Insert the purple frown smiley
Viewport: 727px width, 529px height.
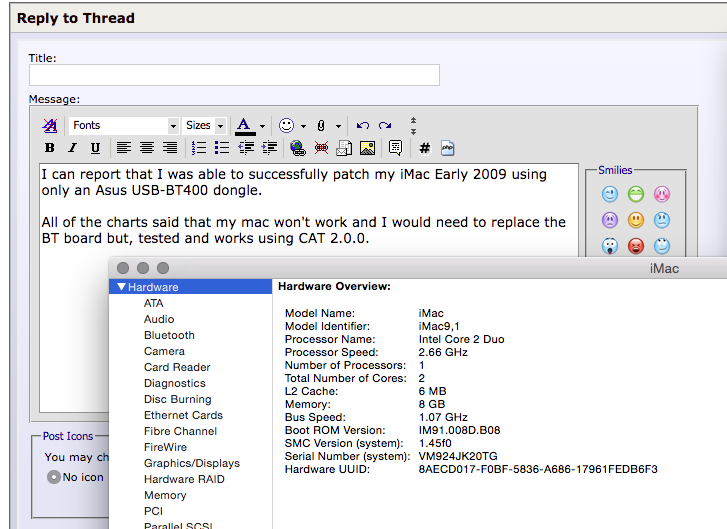[610, 220]
